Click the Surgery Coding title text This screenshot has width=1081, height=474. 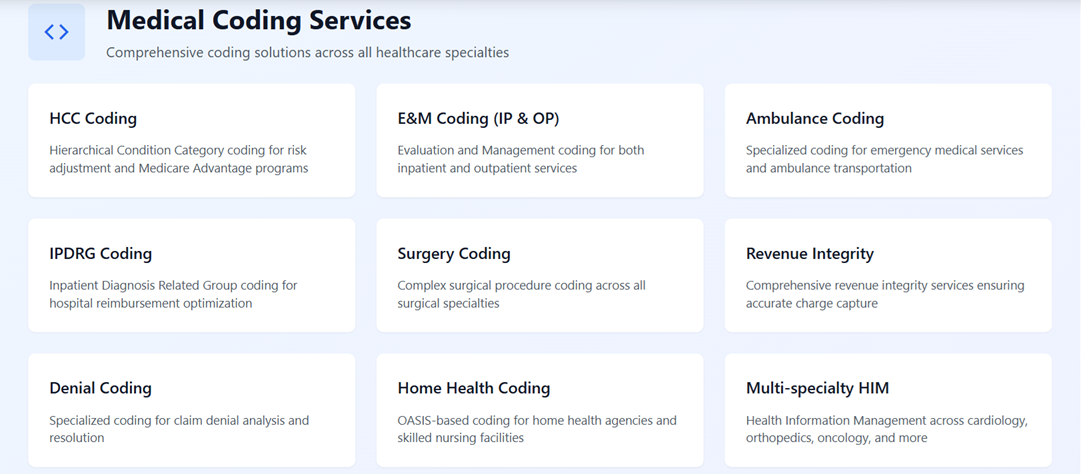[454, 254]
